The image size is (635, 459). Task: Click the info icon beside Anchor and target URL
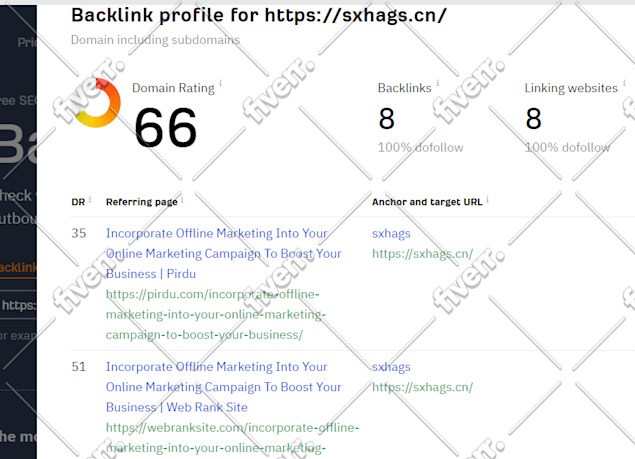[x=488, y=199]
